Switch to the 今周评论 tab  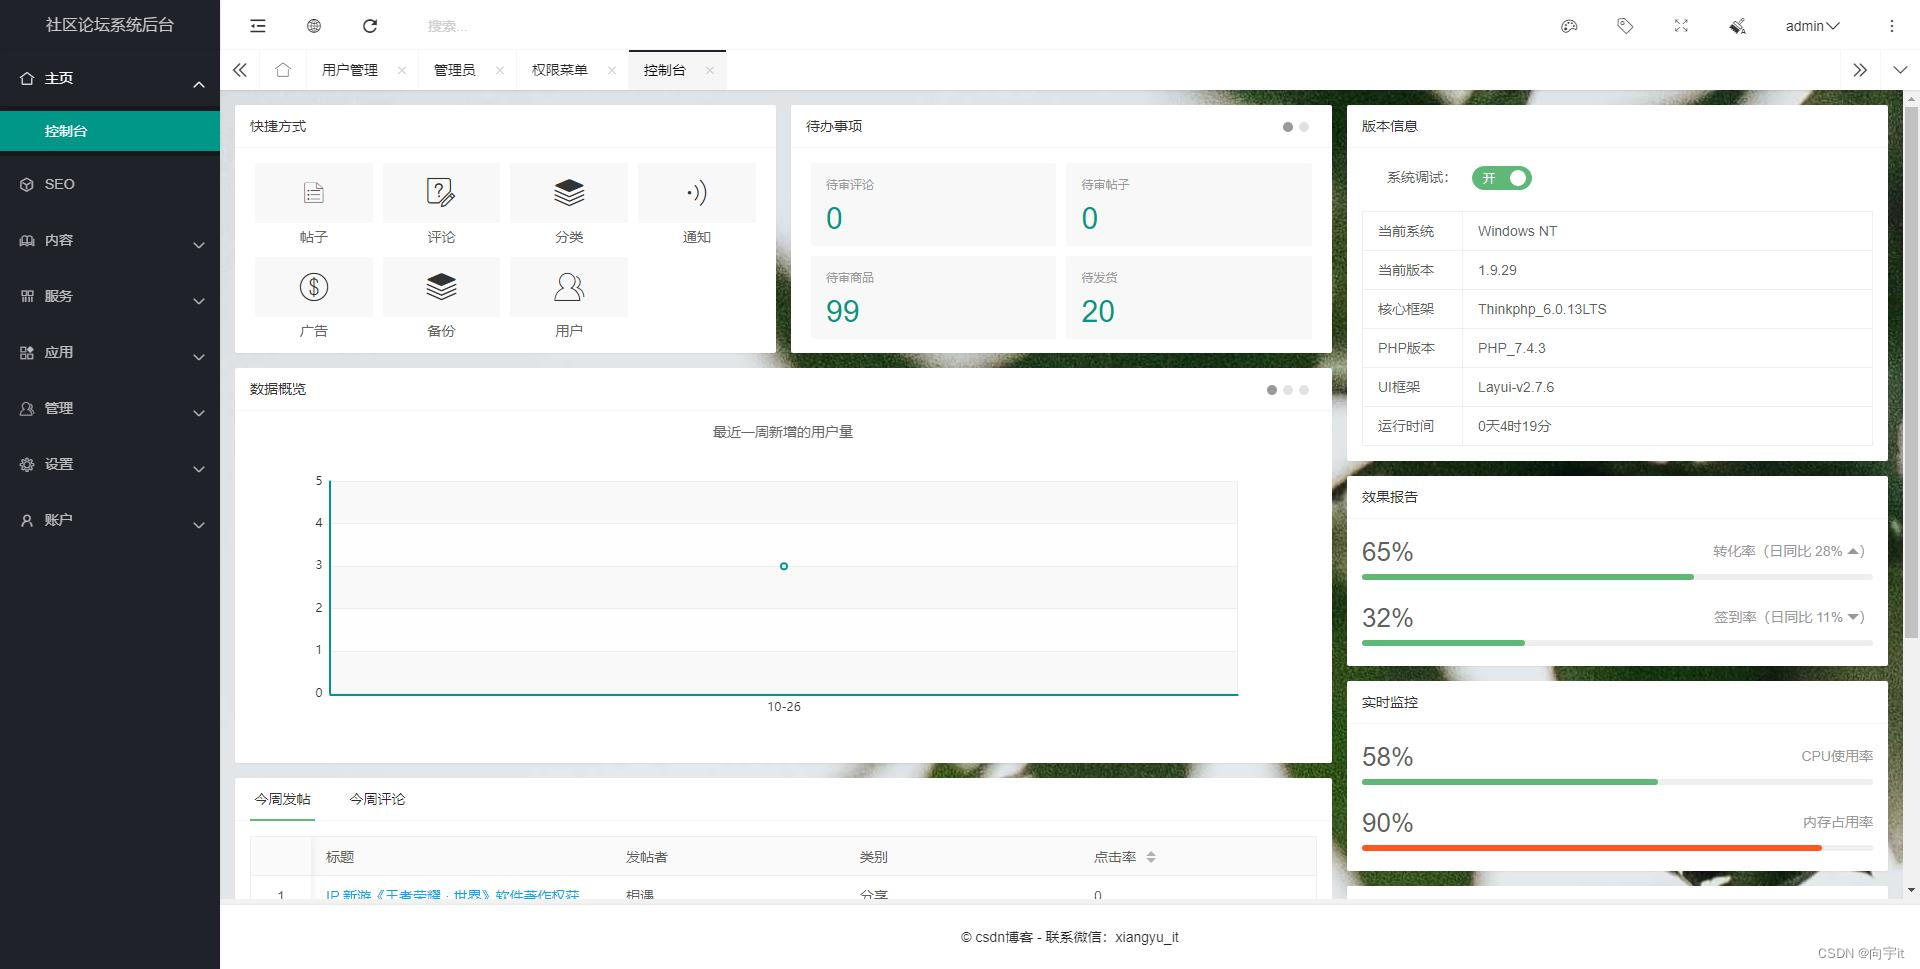(377, 799)
